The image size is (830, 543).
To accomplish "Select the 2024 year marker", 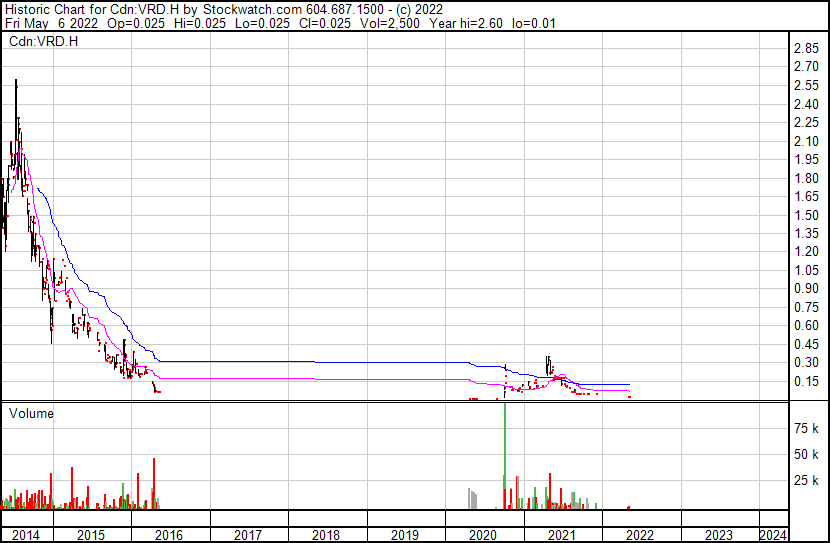I will pos(773,535).
